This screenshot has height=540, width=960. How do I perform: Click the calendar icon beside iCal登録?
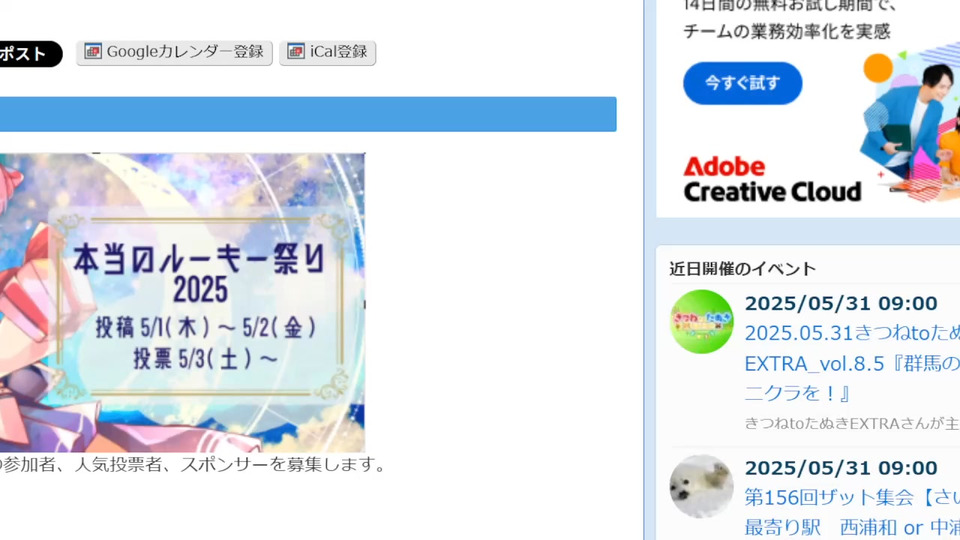click(296, 51)
